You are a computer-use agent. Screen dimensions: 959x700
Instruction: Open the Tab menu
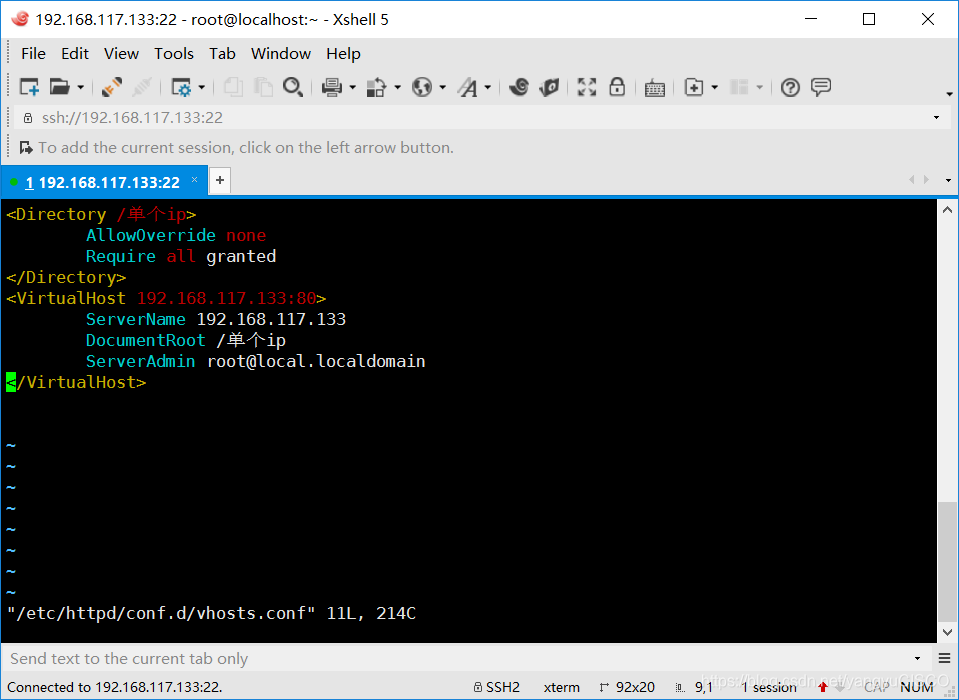click(x=222, y=54)
